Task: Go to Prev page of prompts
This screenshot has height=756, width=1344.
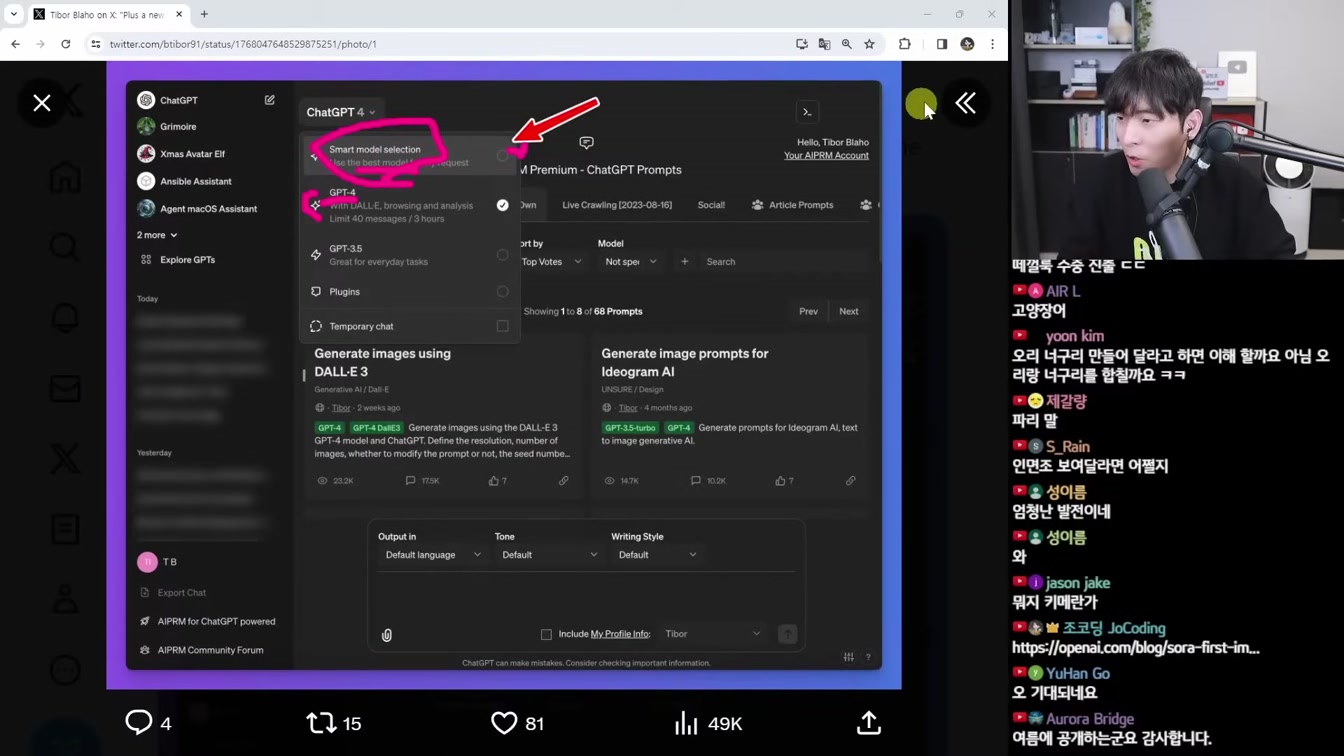Action: 808,311
